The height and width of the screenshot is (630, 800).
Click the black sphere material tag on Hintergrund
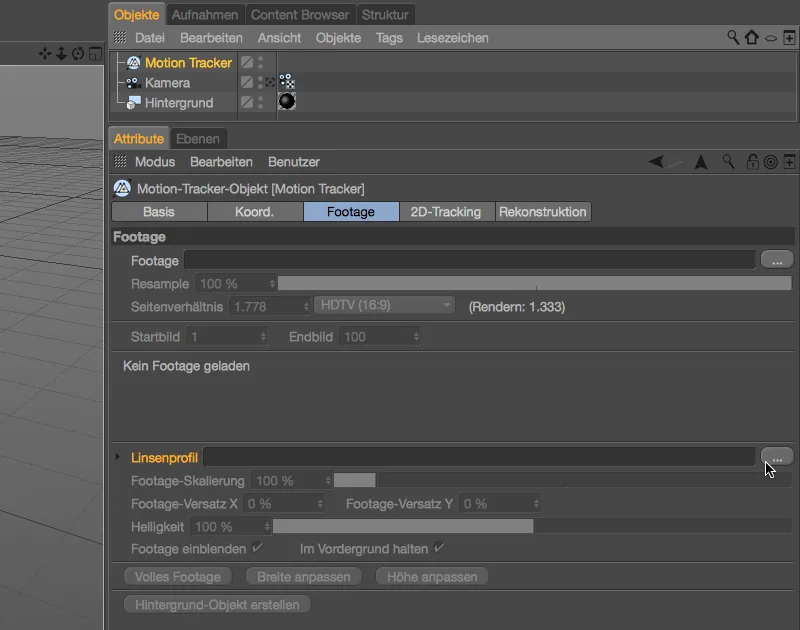coord(286,102)
